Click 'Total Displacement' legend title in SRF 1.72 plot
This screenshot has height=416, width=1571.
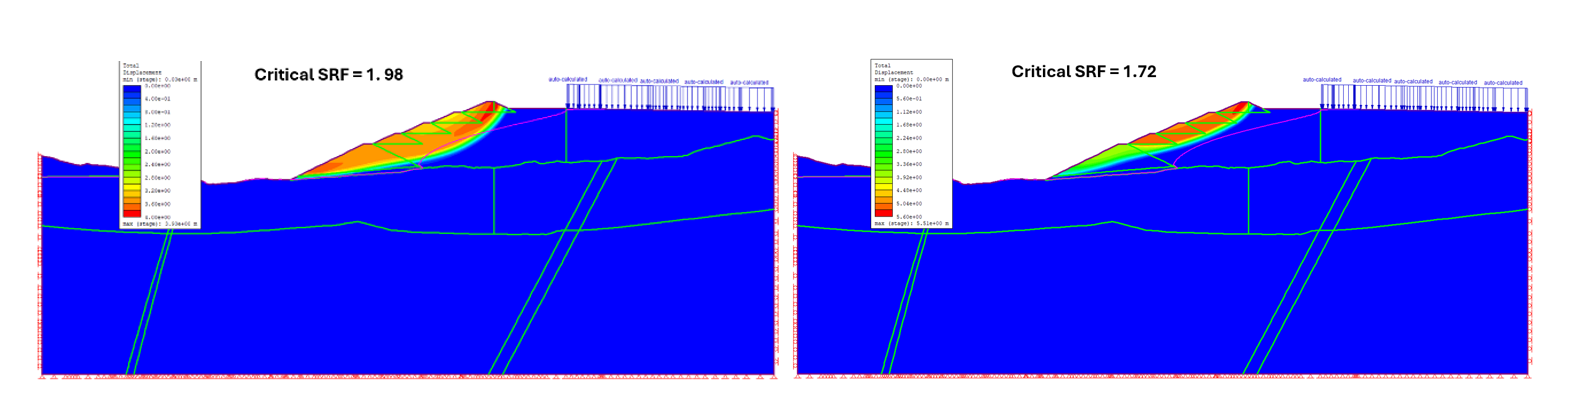[x=894, y=69]
